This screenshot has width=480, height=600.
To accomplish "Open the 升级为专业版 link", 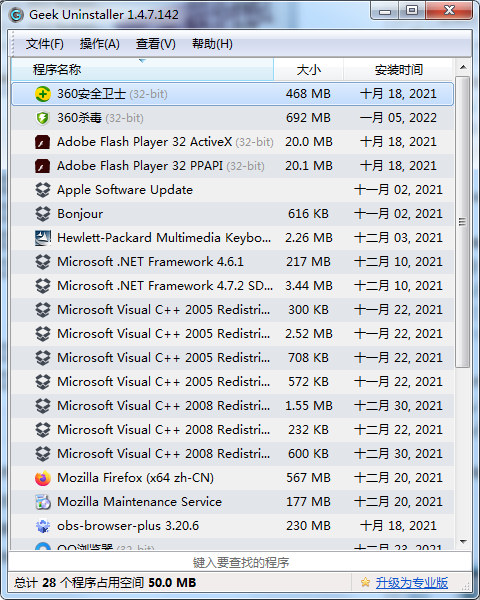I will point(411,583).
